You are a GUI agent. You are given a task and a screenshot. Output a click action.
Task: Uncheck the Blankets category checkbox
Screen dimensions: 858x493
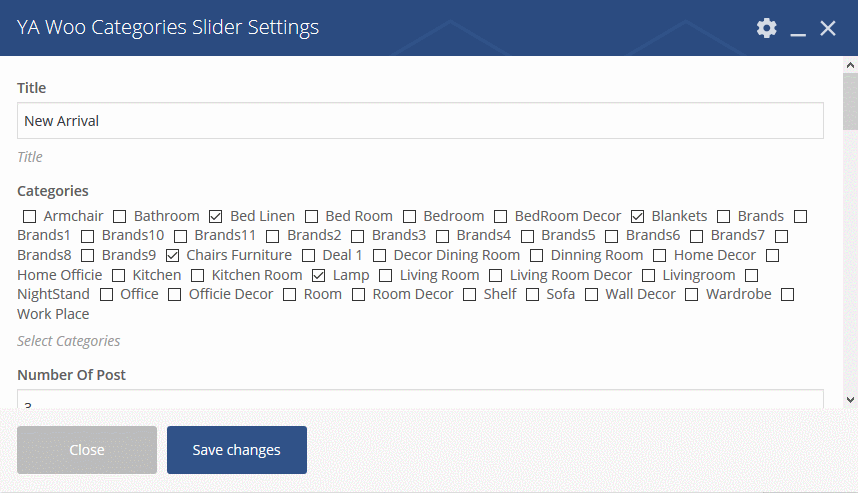[x=637, y=217]
